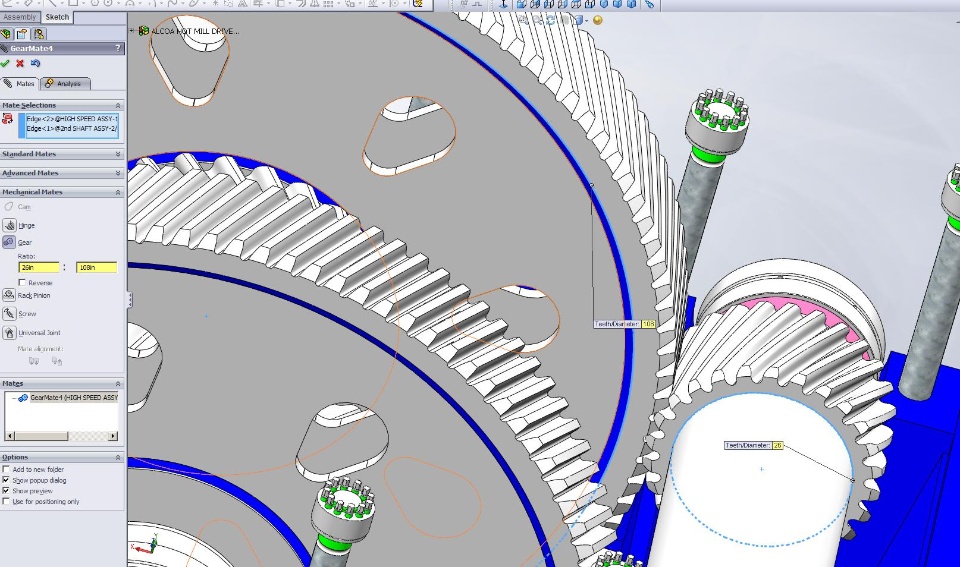The width and height of the screenshot is (960, 567).
Task: Toggle Use for positioning only checkbox
Action: pyautogui.click(x=6, y=501)
